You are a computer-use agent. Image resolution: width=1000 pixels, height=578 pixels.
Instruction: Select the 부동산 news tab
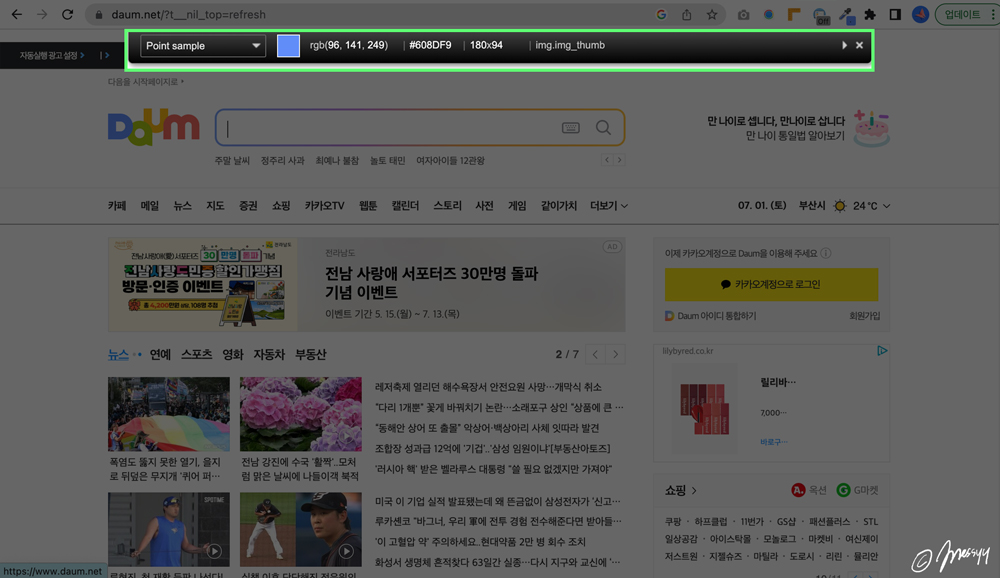pos(311,354)
